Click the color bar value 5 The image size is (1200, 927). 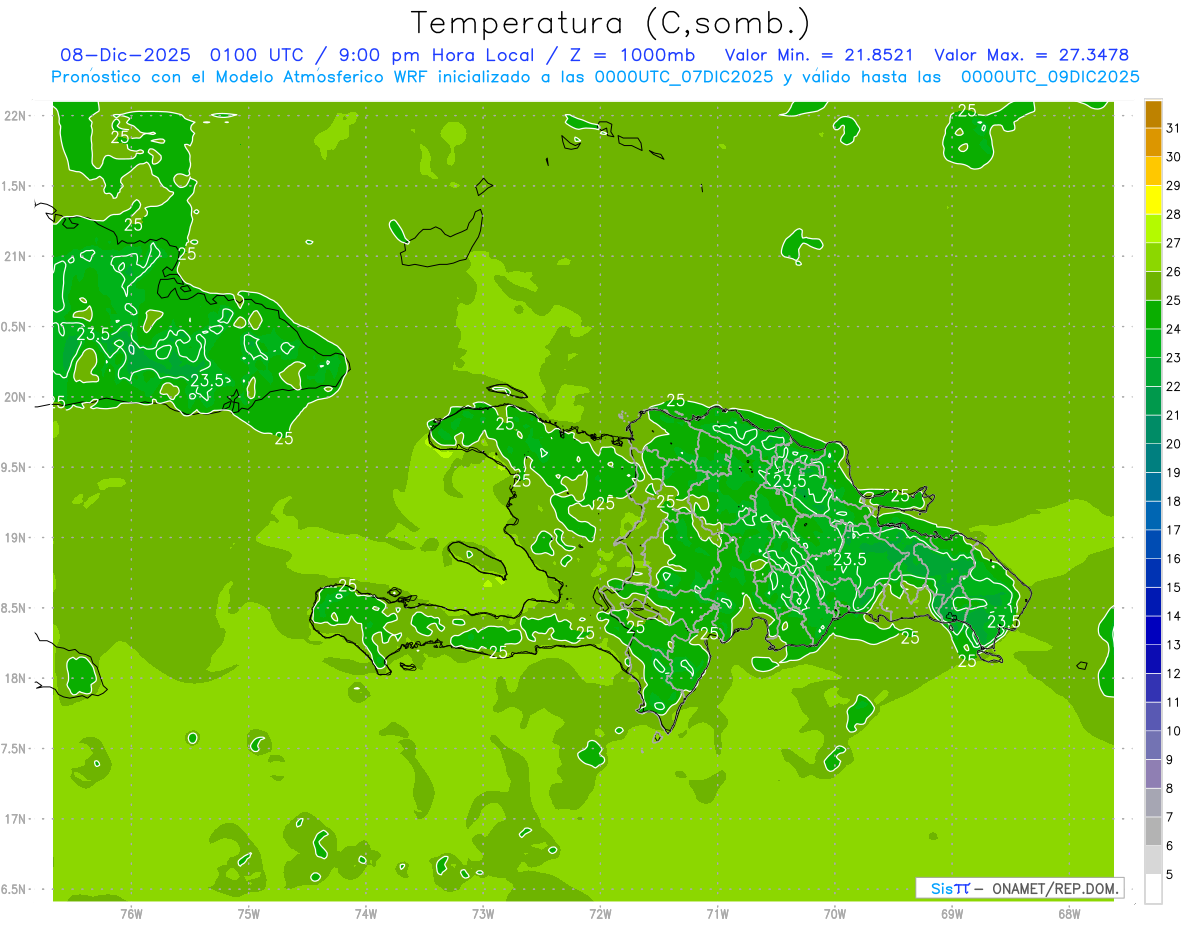pos(1170,875)
